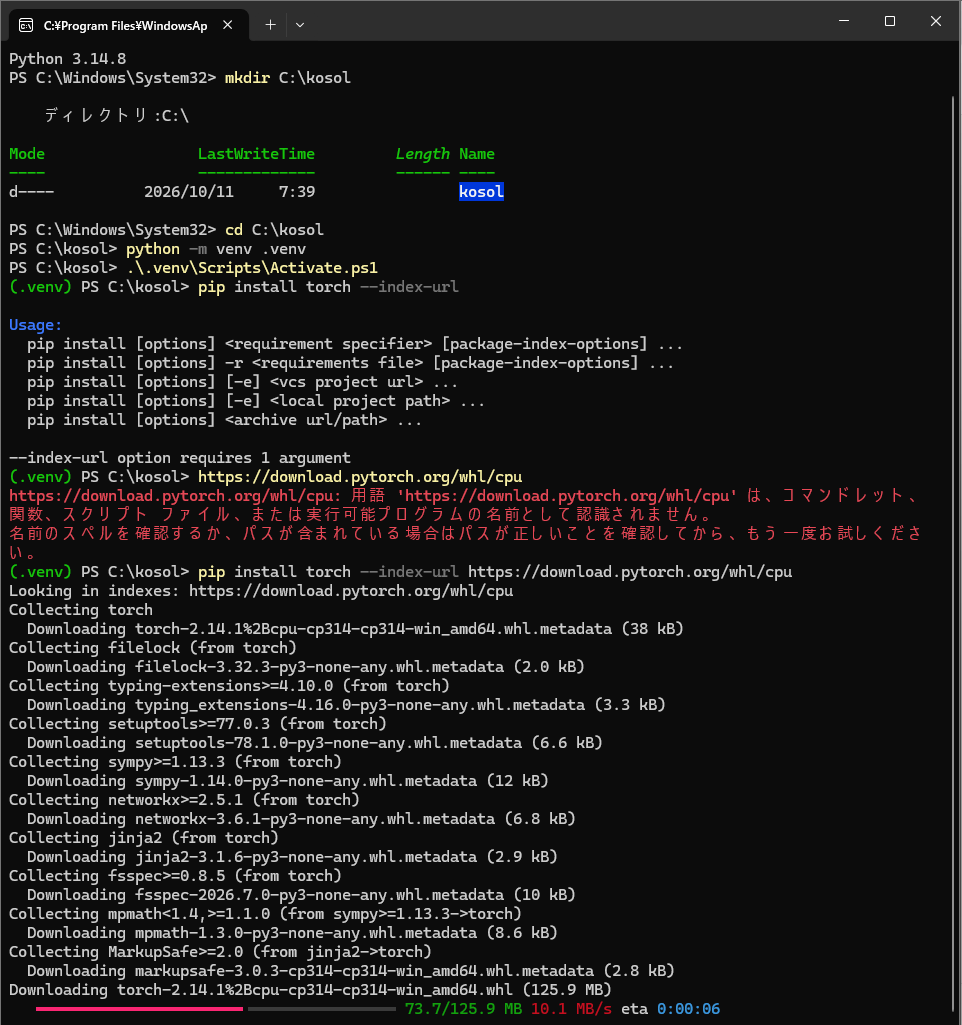Open a new terminal tab
Image resolution: width=962 pixels, height=1025 pixels.
(x=271, y=25)
